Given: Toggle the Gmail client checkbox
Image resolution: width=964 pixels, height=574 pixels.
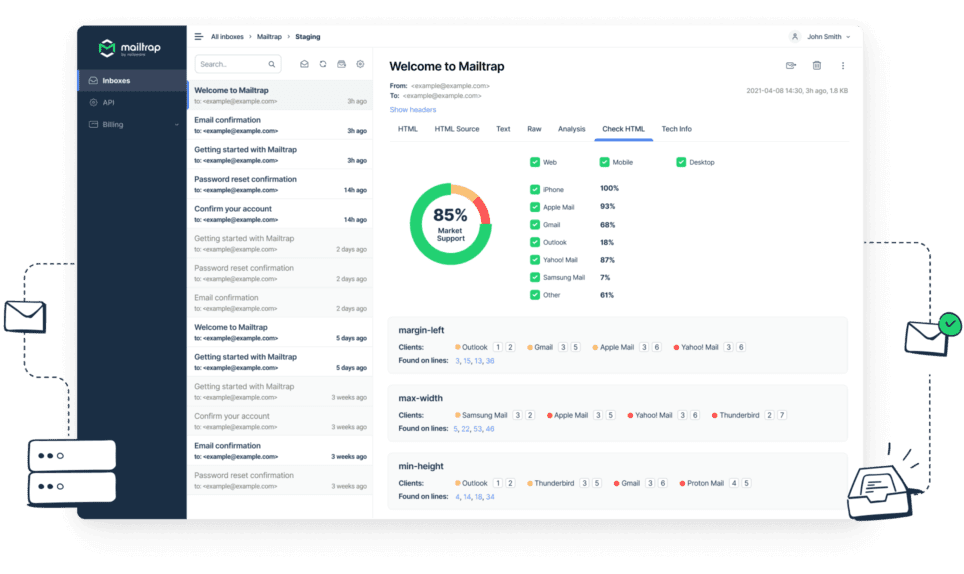Looking at the screenshot, I should pos(534,225).
